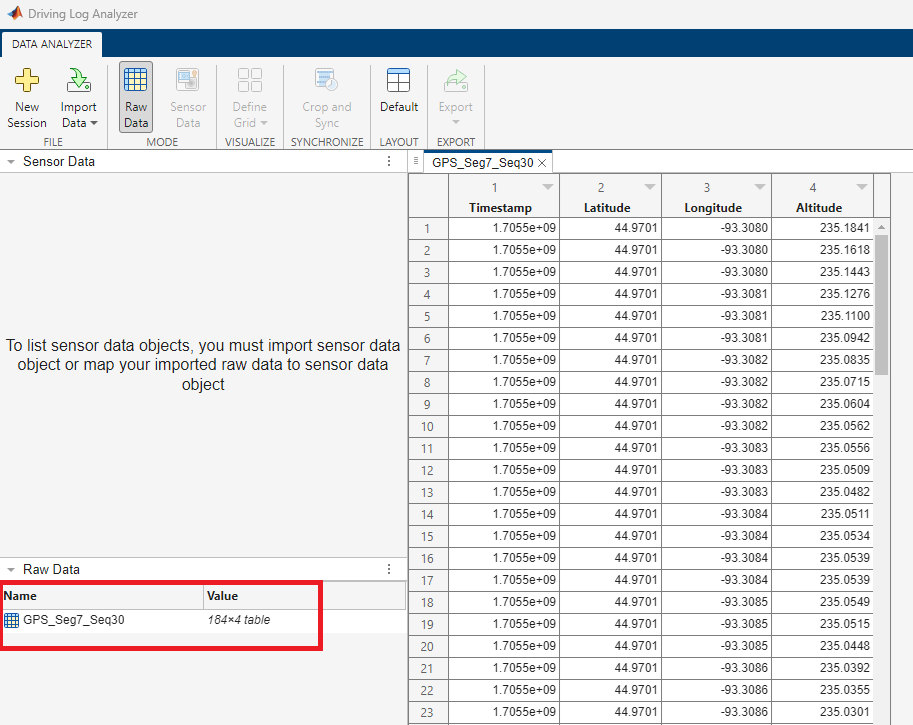Screen dimensions: 913x725
Task: Click the Export icon
Action: [x=455, y=82]
